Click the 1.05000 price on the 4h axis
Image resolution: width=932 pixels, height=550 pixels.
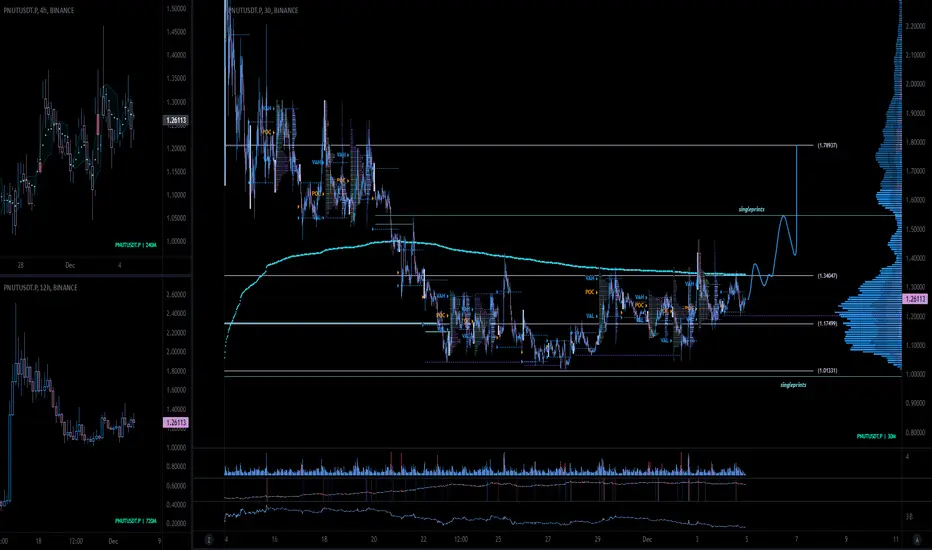[x=176, y=218]
